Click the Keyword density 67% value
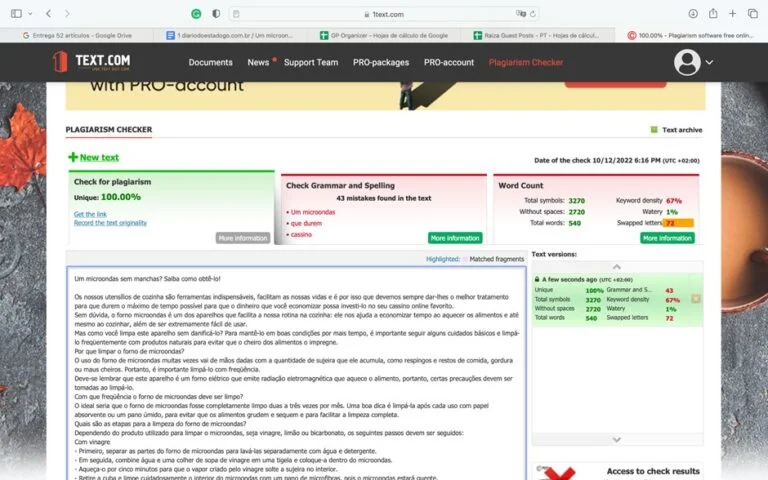This screenshot has width=768, height=480. [674, 201]
